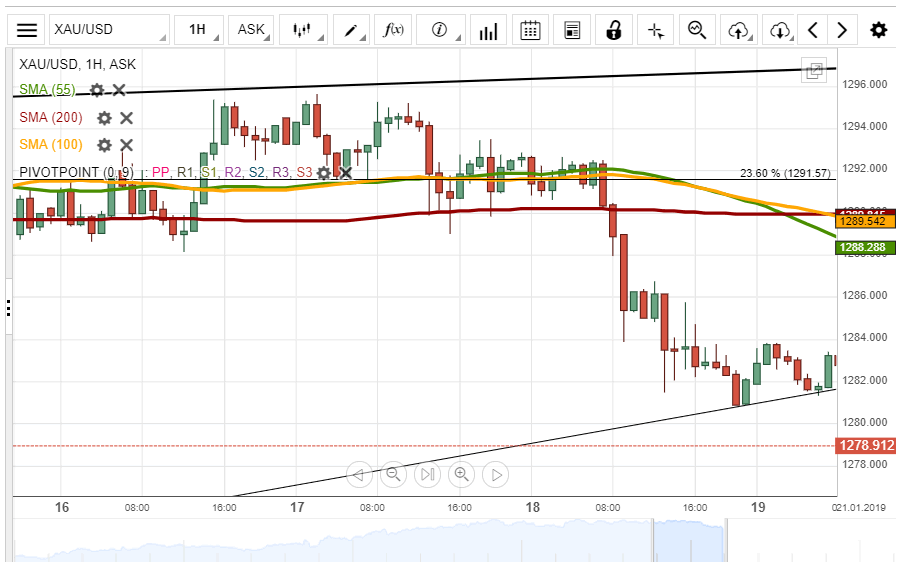
Task: Zoom in with round plus magnifier
Action: (461, 475)
